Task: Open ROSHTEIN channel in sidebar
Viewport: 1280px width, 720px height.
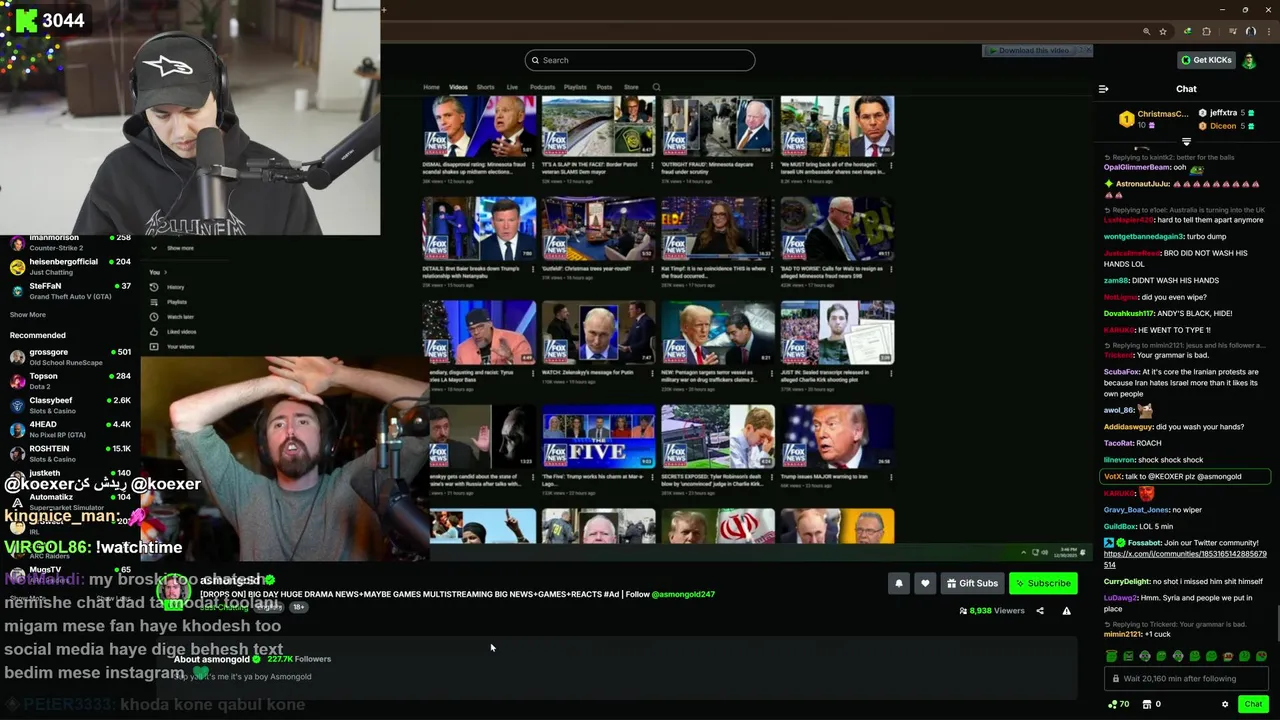Action: 70,454
